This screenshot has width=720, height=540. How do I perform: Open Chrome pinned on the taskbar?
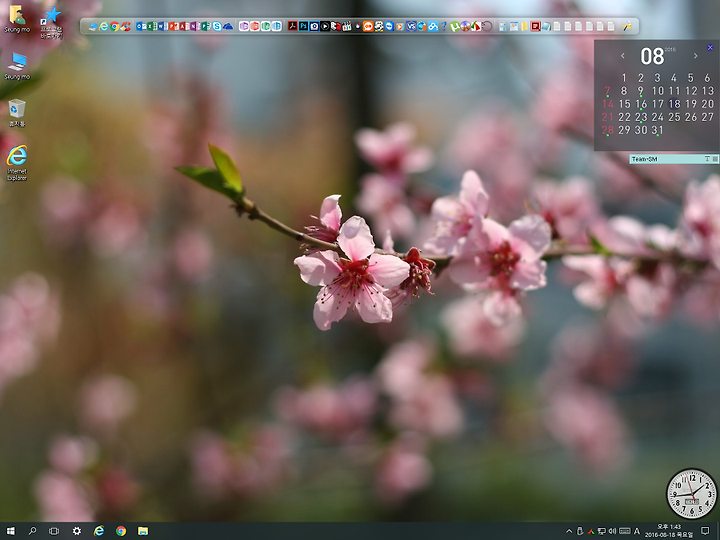(x=121, y=531)
